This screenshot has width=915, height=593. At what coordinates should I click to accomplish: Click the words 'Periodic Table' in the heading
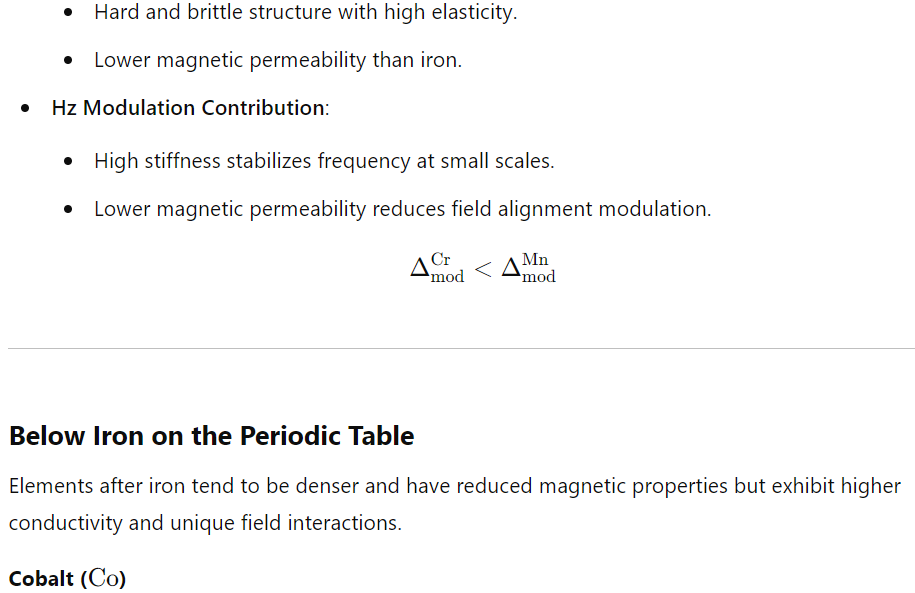pyautogui.click(x=327, y=436)
